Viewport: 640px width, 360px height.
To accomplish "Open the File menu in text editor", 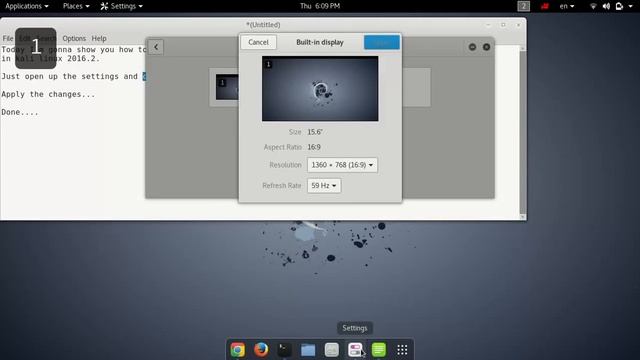I will pos(8,38).
